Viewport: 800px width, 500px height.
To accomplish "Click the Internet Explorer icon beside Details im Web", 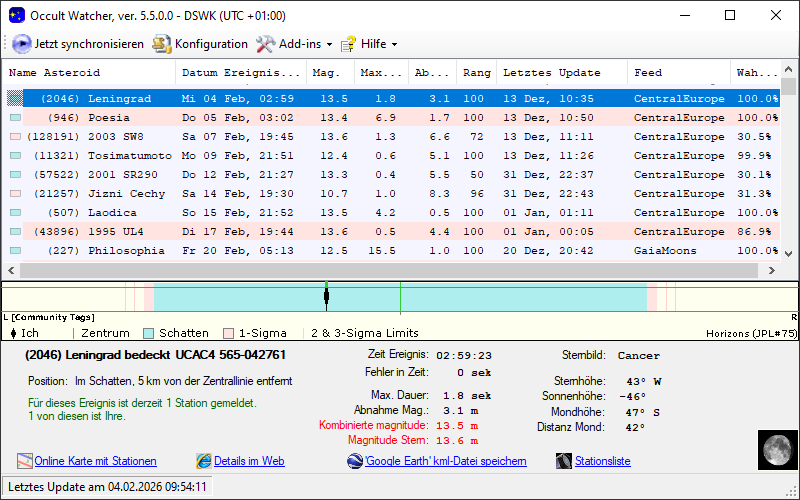I will point(204,461).
